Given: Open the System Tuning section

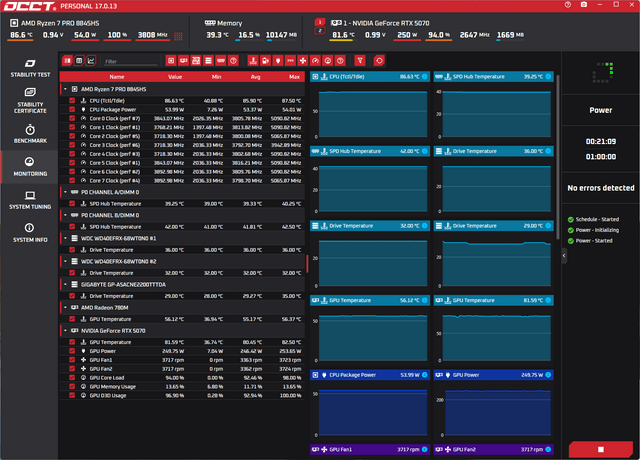Looking at the screenshot, I should coord(30,200).
